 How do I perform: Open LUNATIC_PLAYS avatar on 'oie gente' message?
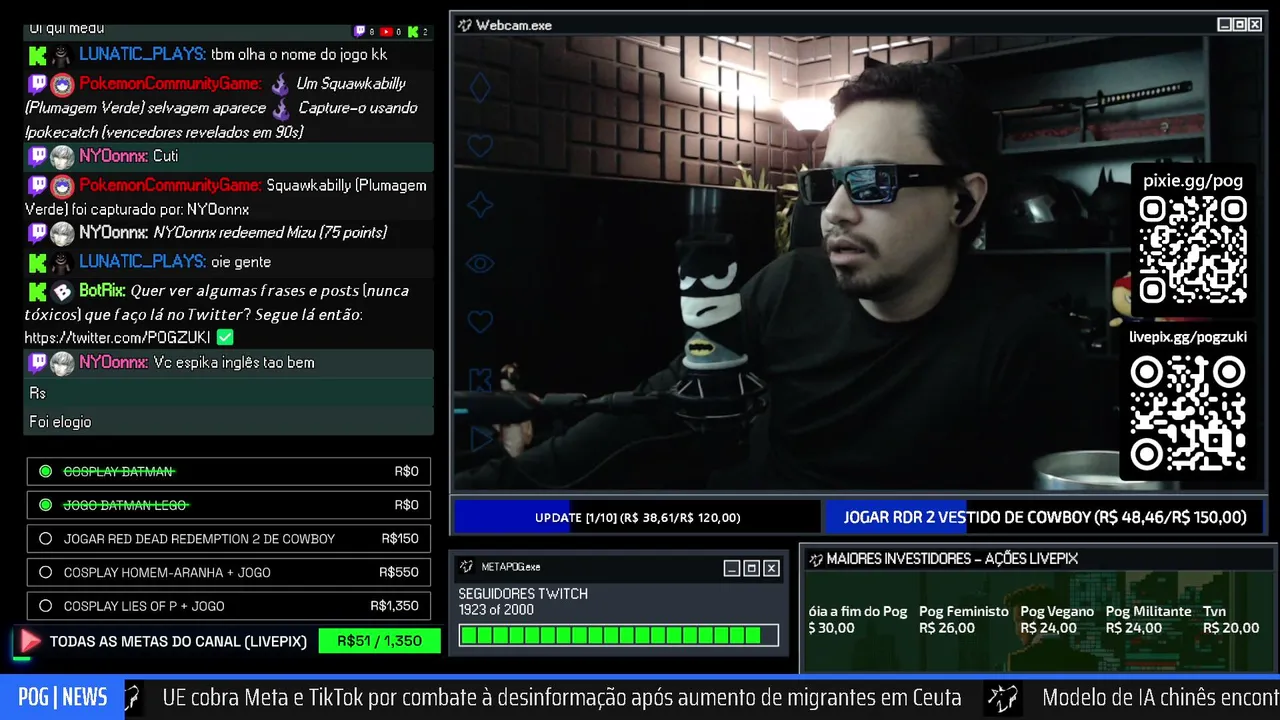[x=62, y=262]
